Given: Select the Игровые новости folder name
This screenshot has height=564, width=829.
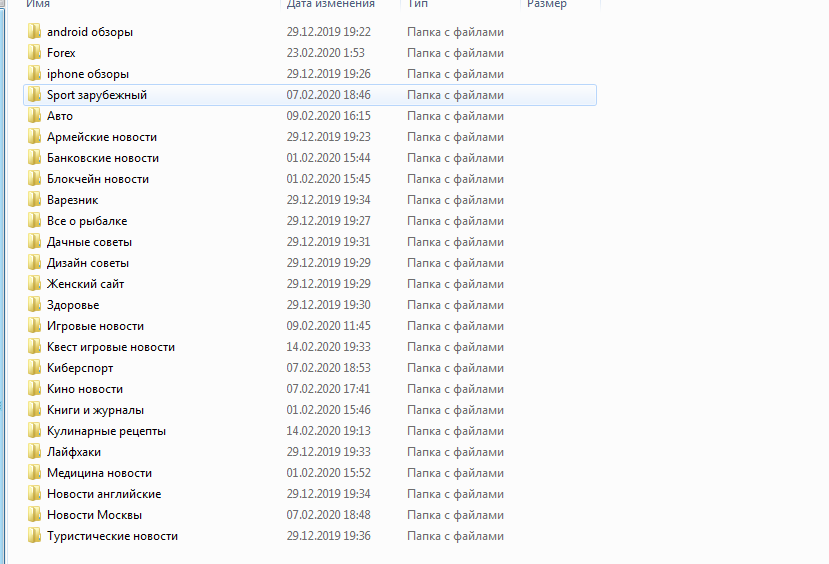Looking at the screenshot, I should pyautogui.click(x=95, y=326).
